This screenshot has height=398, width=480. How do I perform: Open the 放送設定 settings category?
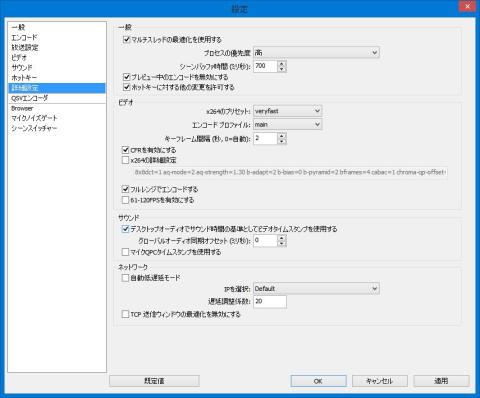[x=57, y=47]
